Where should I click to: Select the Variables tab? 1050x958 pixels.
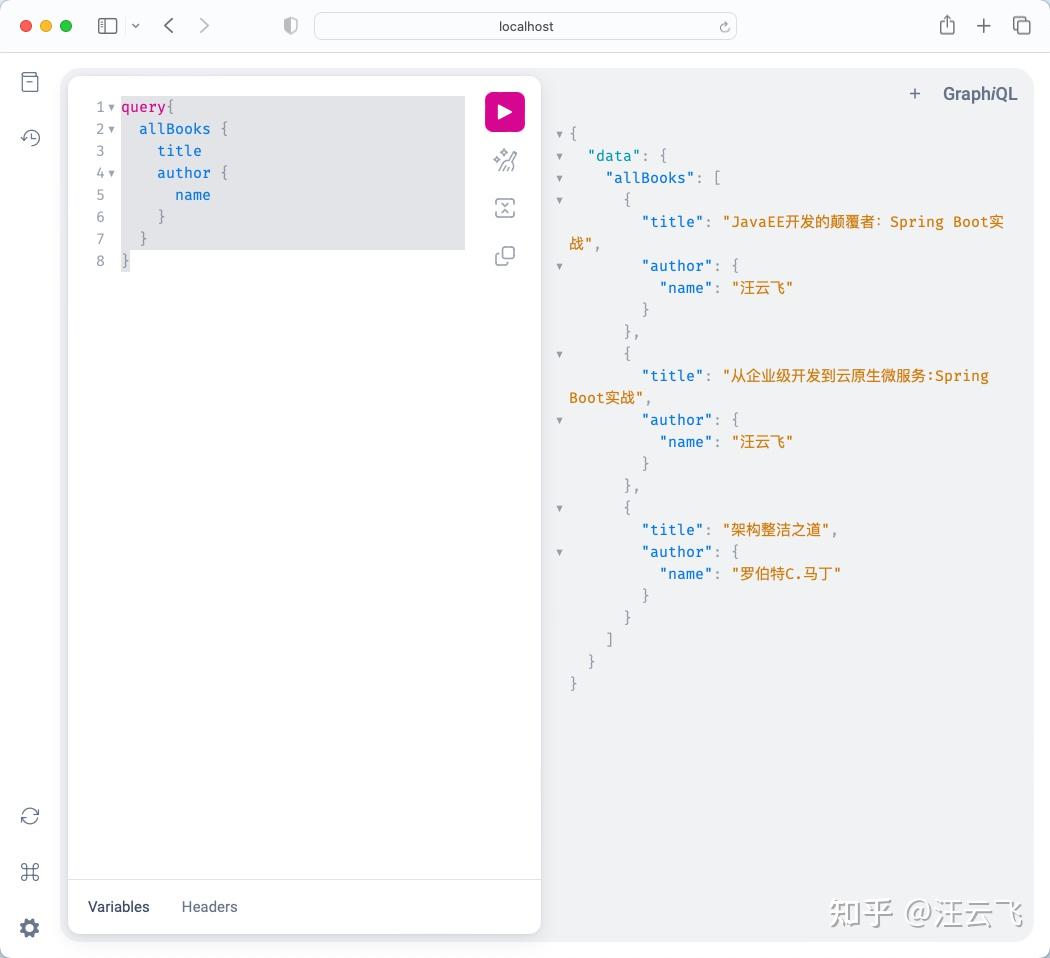[118, 906]
